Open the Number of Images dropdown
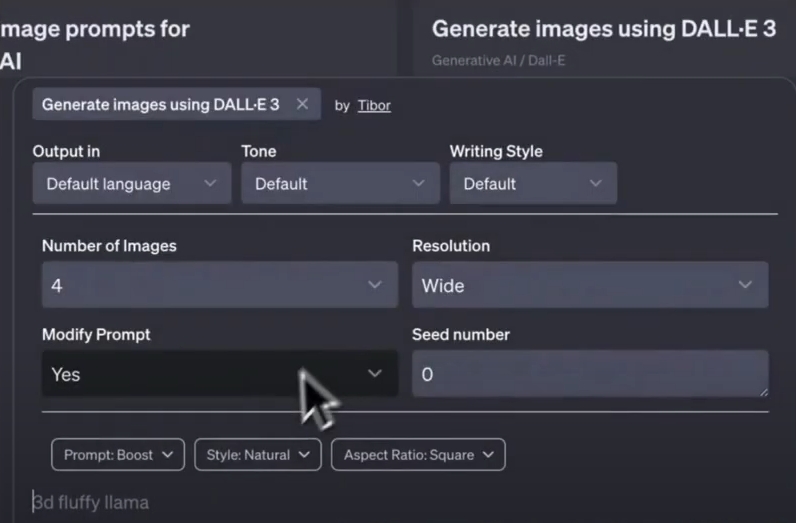This screenshot has height=523, width=796. [220, 285]
